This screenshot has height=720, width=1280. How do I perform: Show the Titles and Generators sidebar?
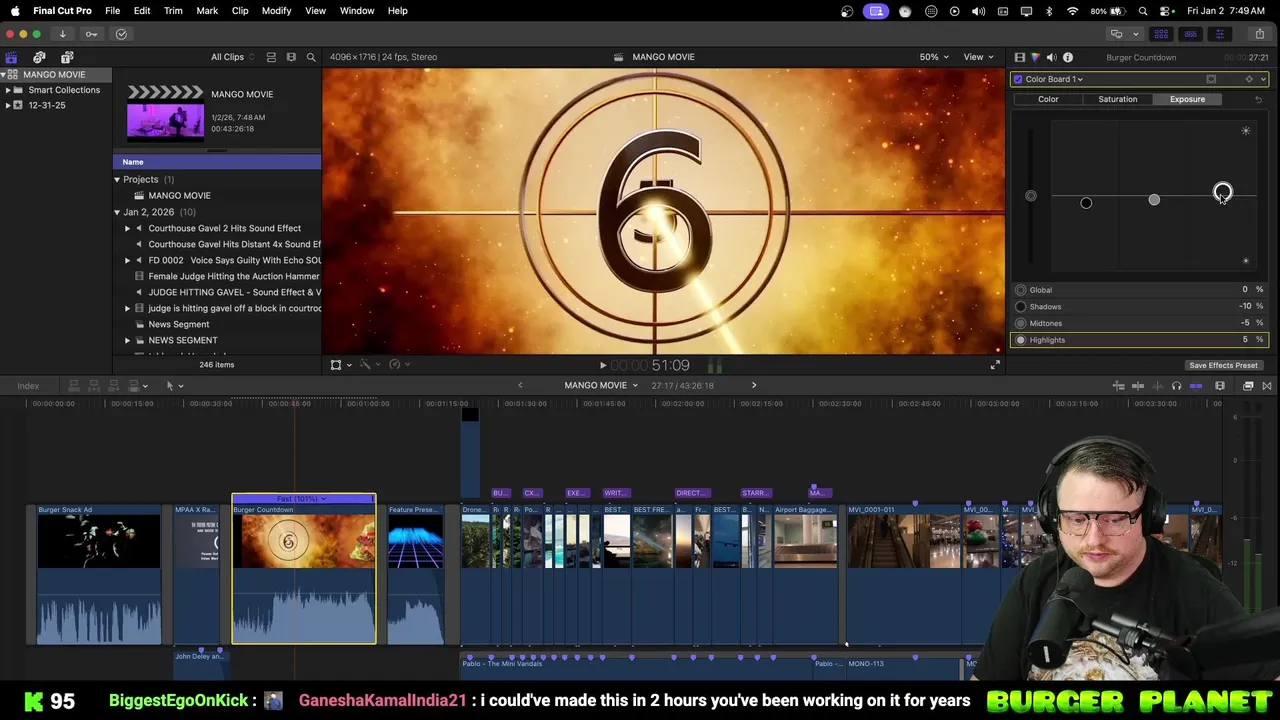pyautogui.click(x=67, y=57)
